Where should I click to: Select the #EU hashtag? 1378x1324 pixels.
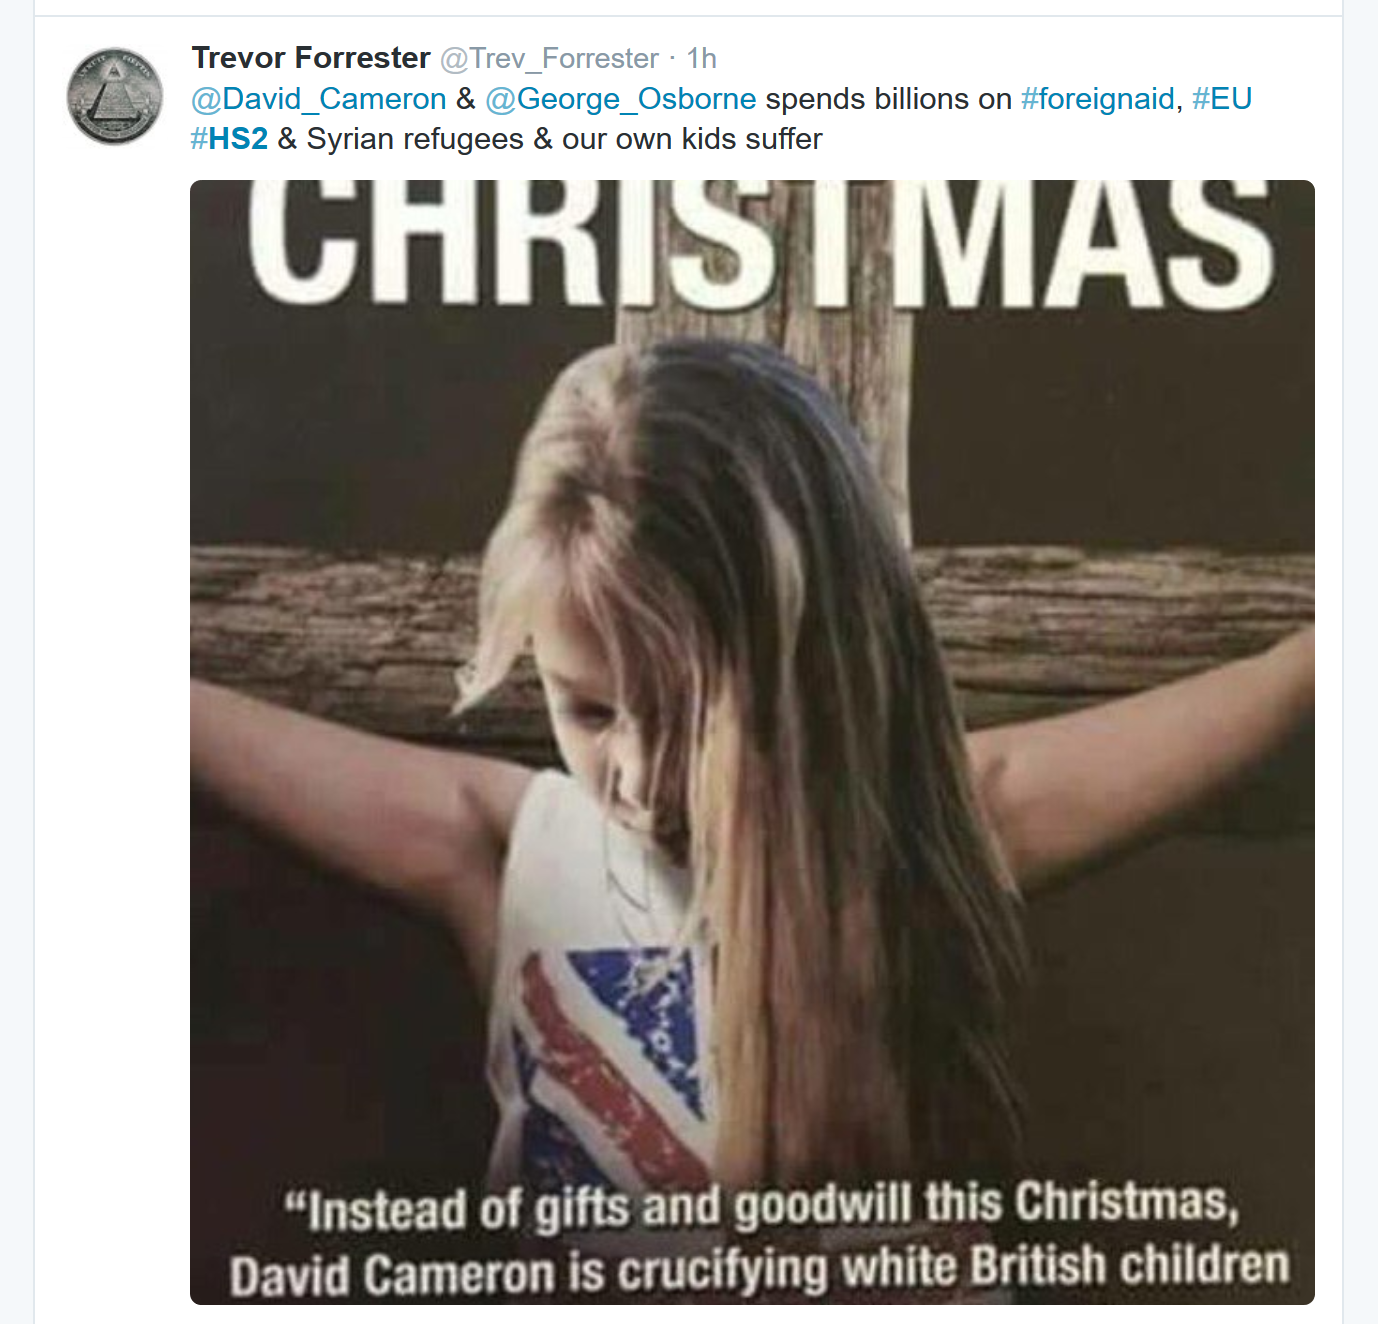[1222, 99]
